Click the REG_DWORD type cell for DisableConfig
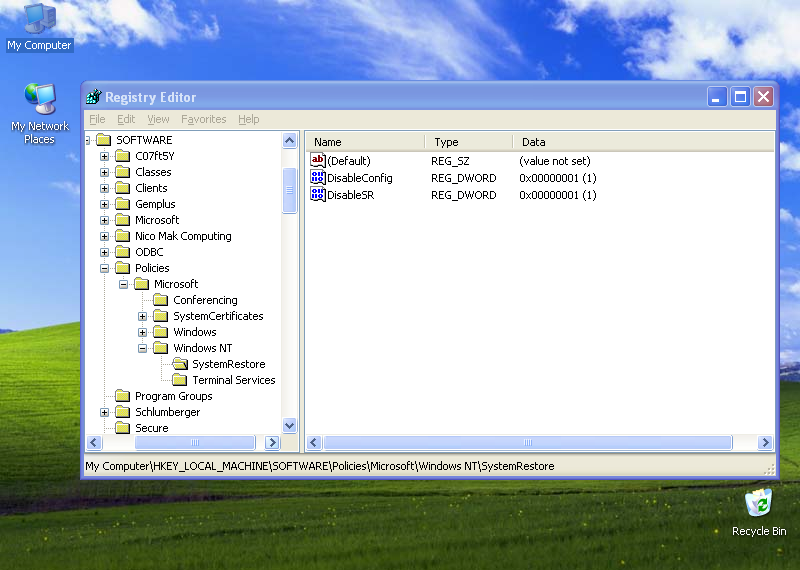This screenshot has width=800, height=570. pos(463,178)
